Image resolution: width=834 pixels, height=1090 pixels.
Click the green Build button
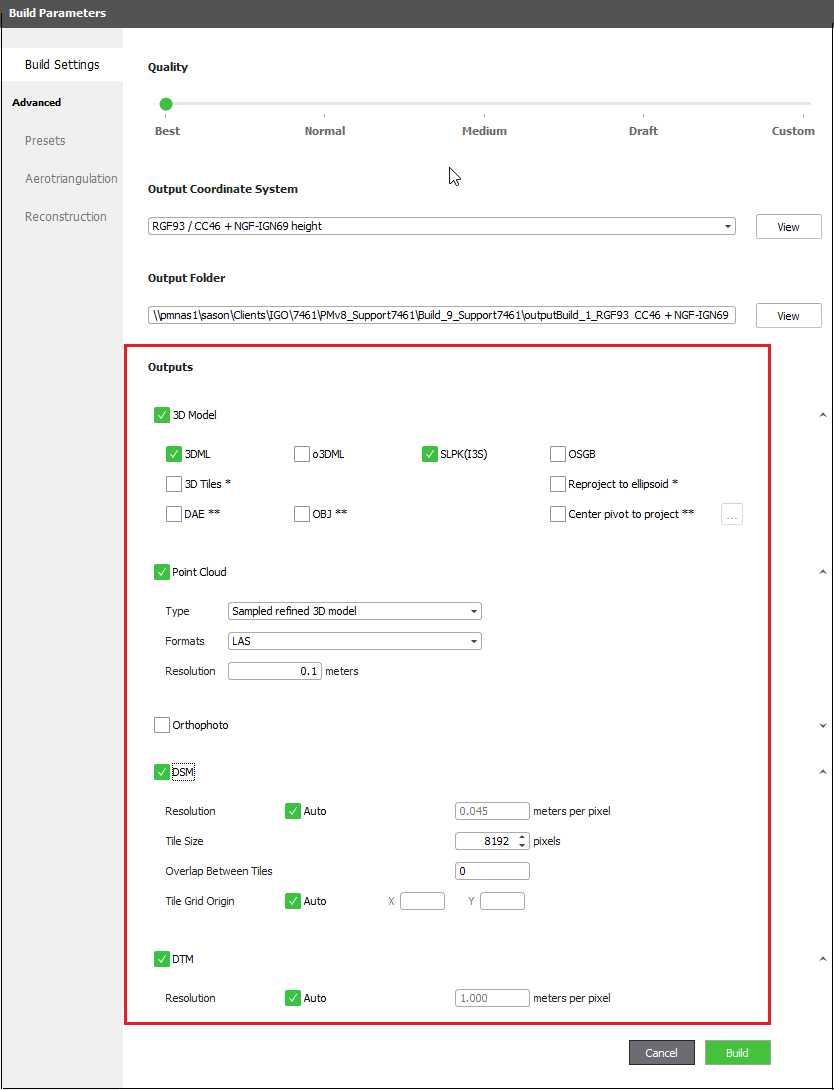pos(737,1052)
